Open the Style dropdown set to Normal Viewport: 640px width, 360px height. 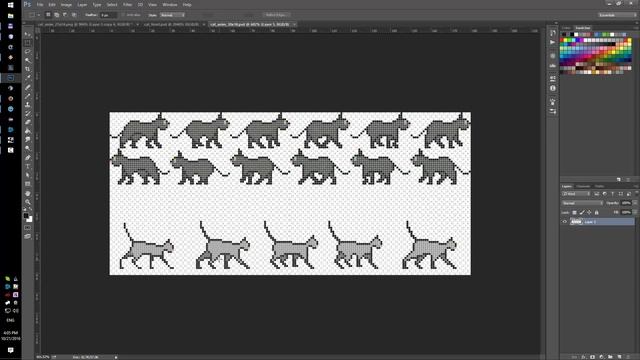point(172,15)
